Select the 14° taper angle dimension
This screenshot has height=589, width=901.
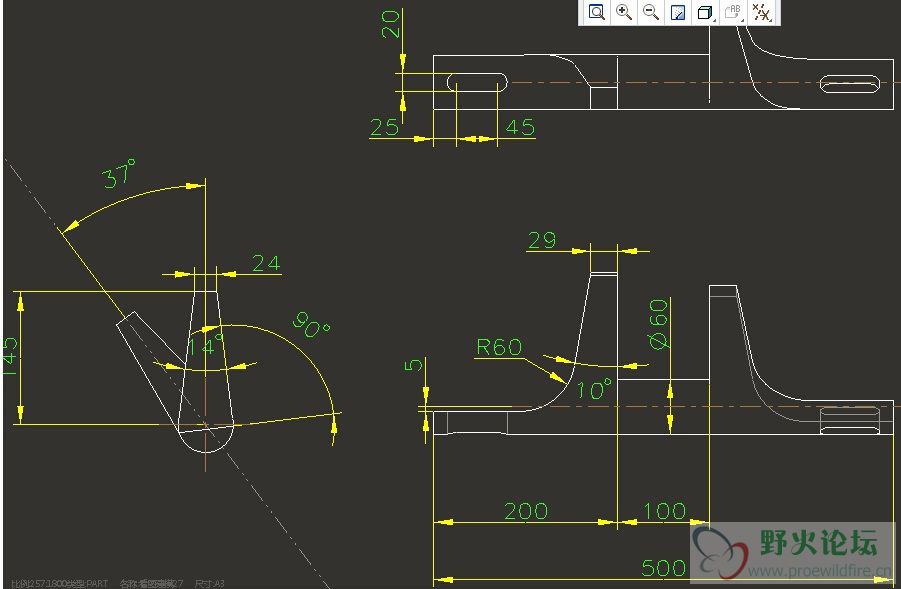pyautogui.click(x=205, y=346)
